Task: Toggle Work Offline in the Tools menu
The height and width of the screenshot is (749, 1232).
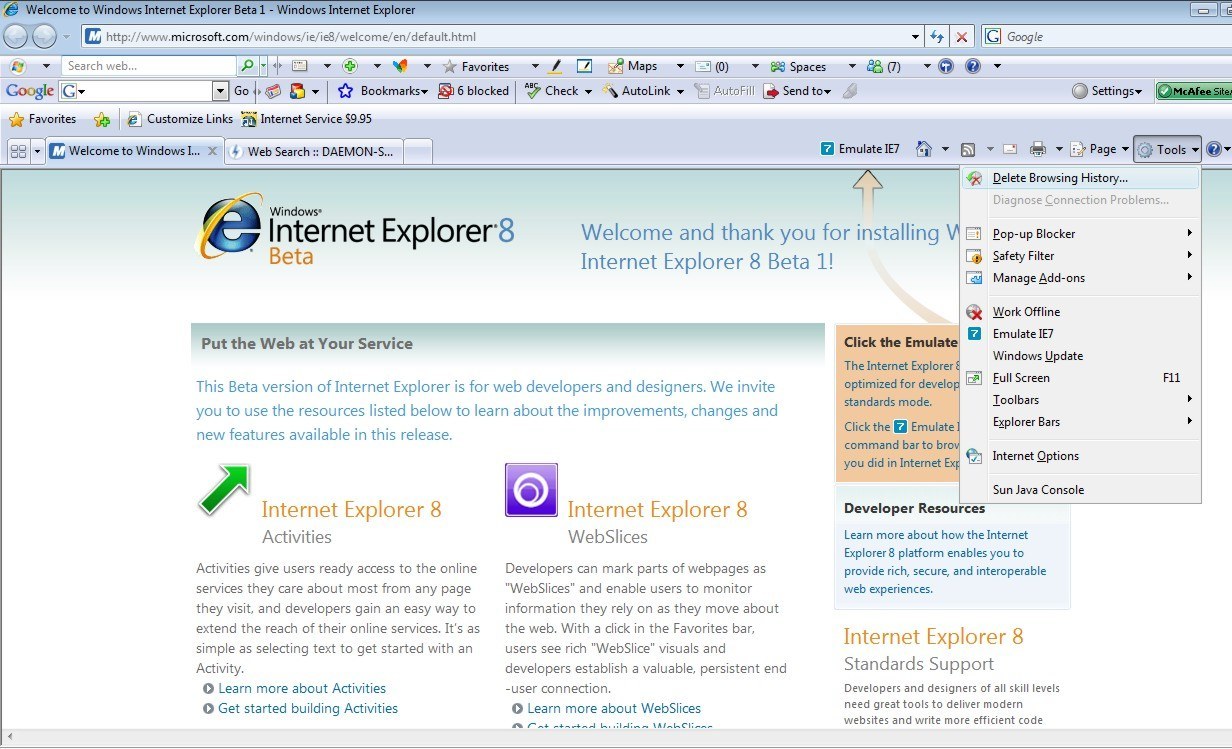Action: 1026,312
